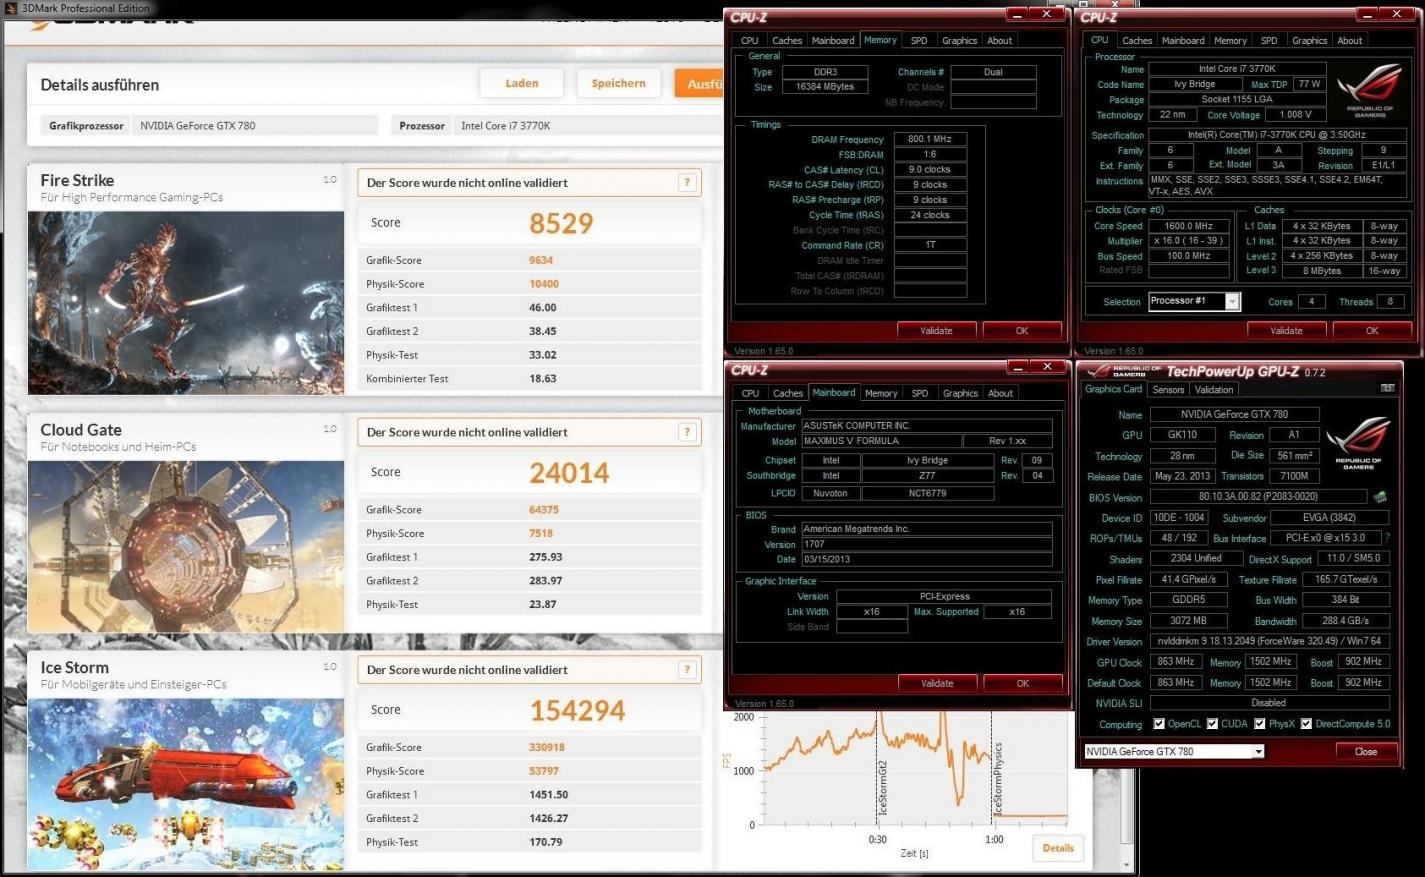Open the Processor #1 selection dropdown
Screen dimensions: 1425x877
click(1232, 301)
